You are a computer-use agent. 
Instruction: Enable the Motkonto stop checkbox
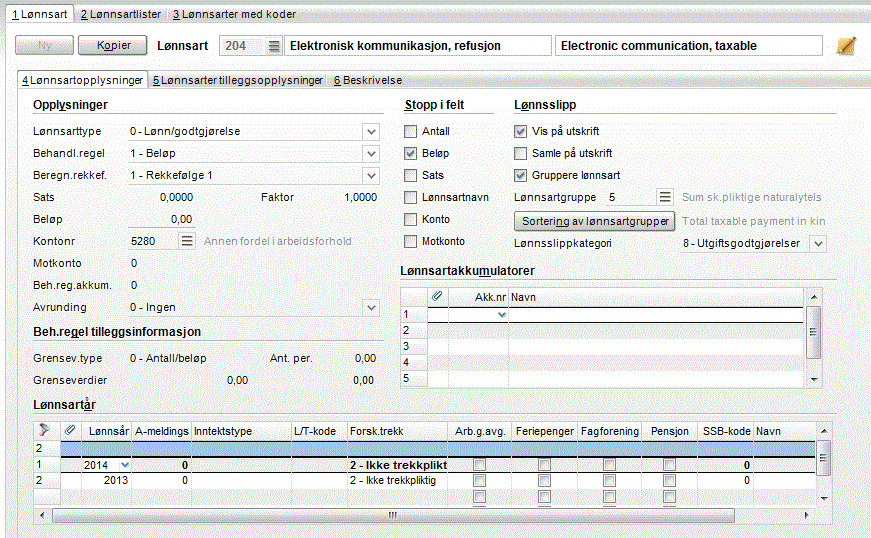(411, 242)
